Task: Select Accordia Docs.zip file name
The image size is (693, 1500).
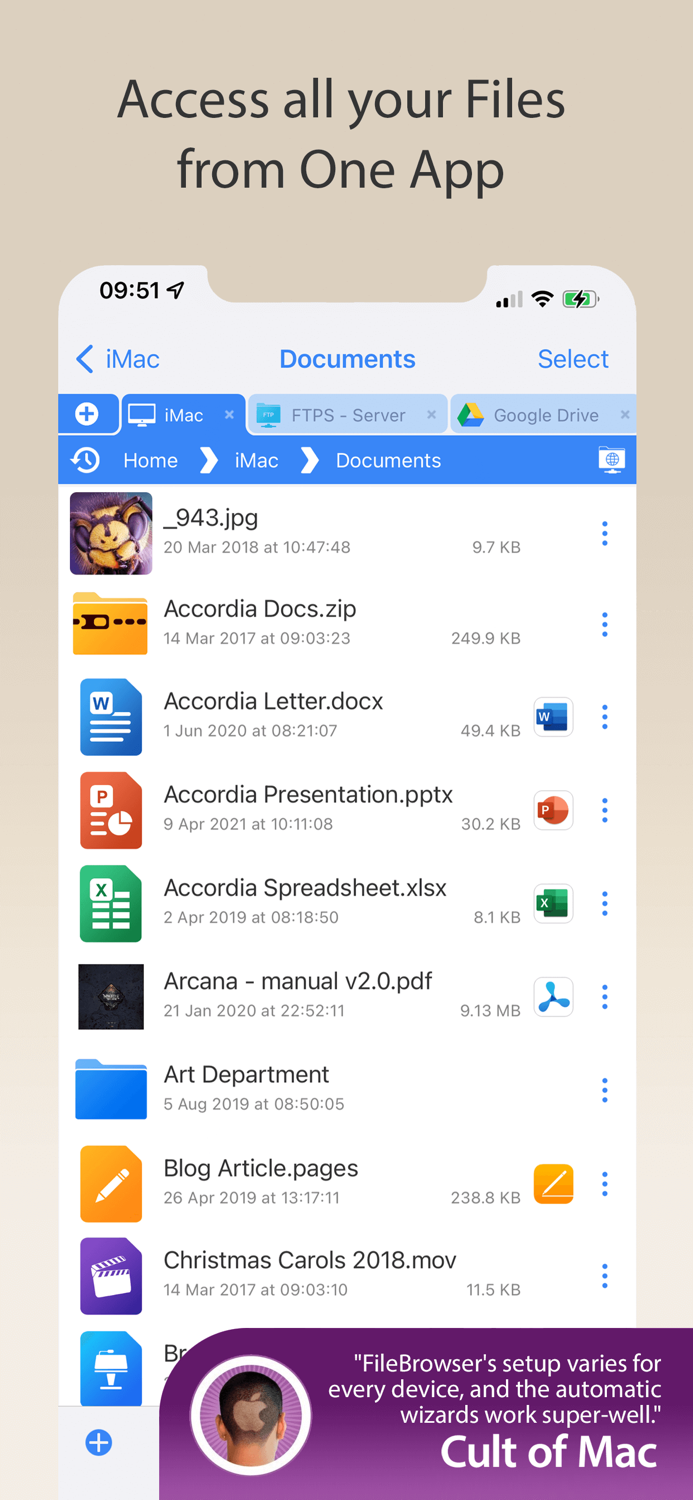Action: tap(260, 608)
